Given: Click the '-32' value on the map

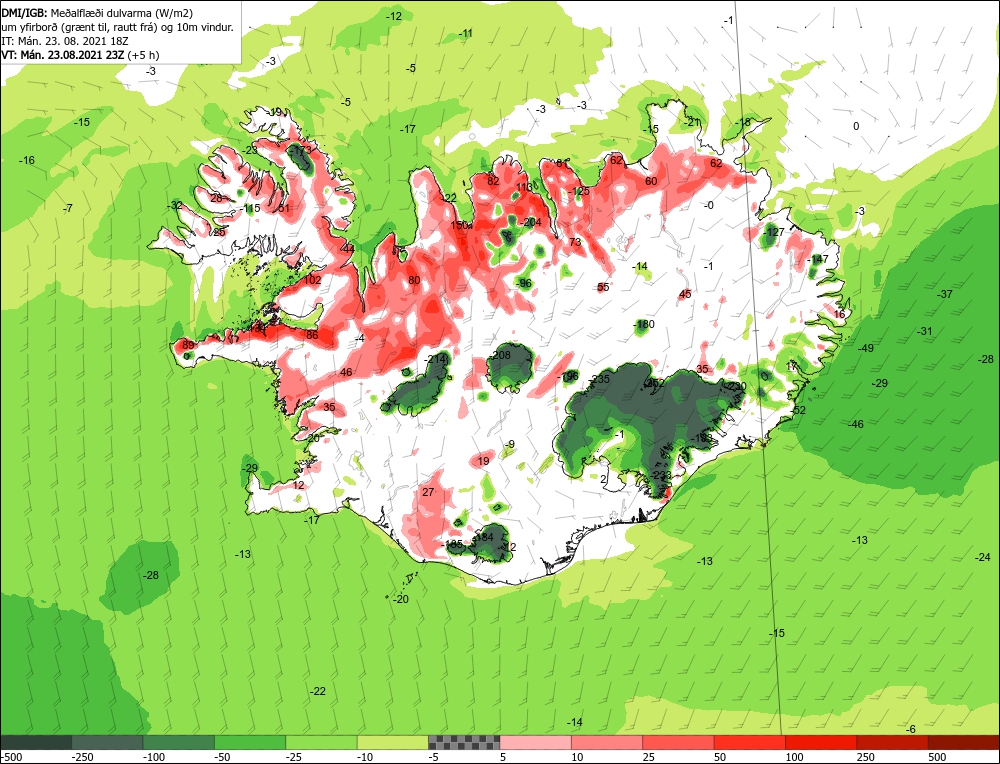Looking at the screenshot, I should pos(175,205).
